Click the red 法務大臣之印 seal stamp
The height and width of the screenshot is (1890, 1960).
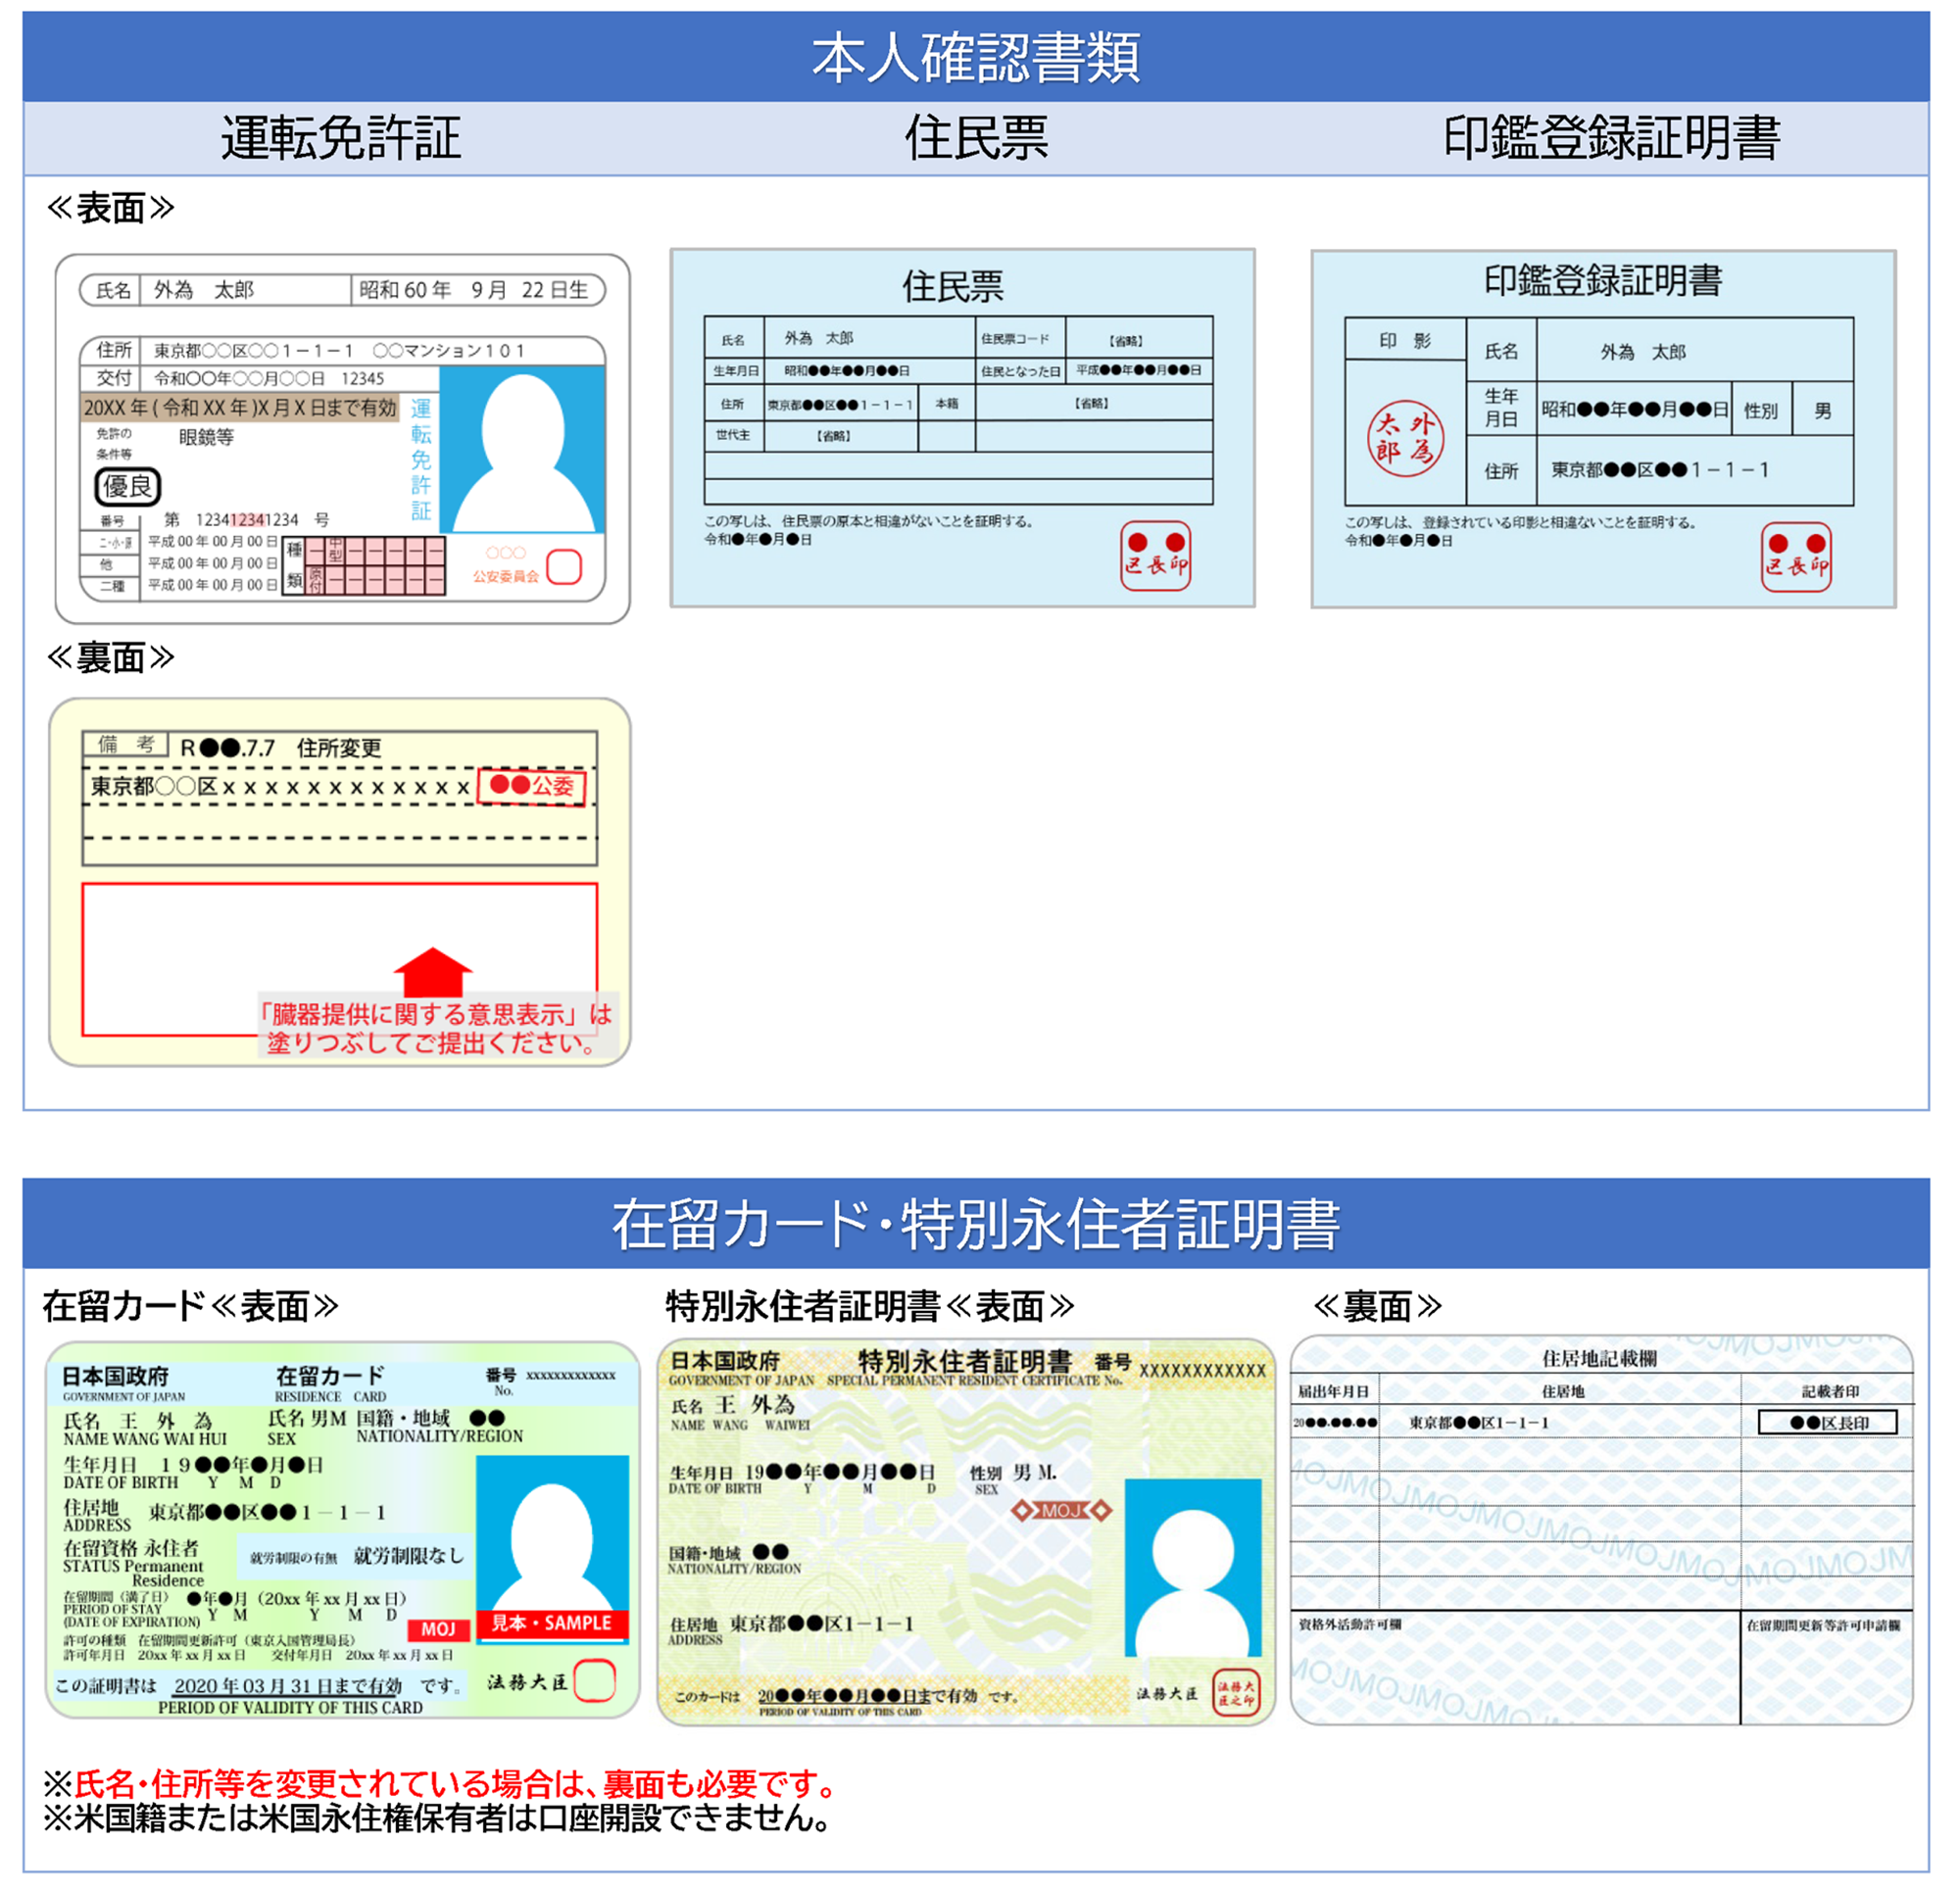pos(1236,1693)
